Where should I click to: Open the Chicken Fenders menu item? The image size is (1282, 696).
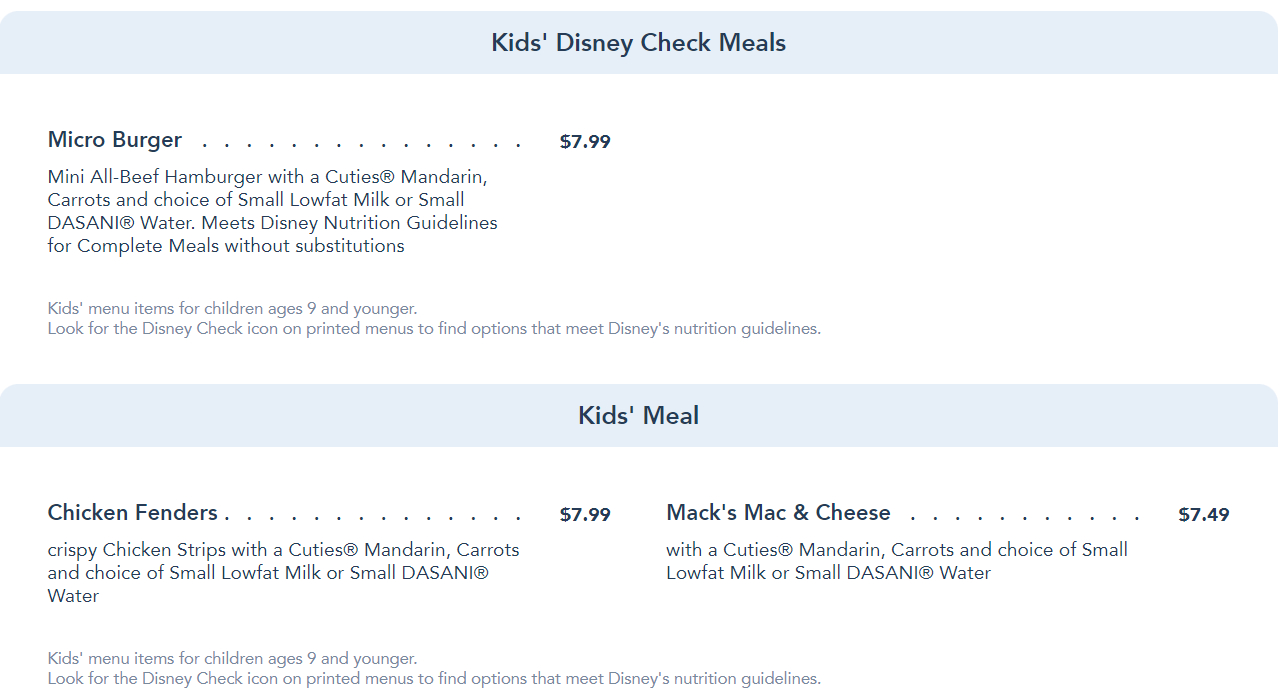(133, 513)
